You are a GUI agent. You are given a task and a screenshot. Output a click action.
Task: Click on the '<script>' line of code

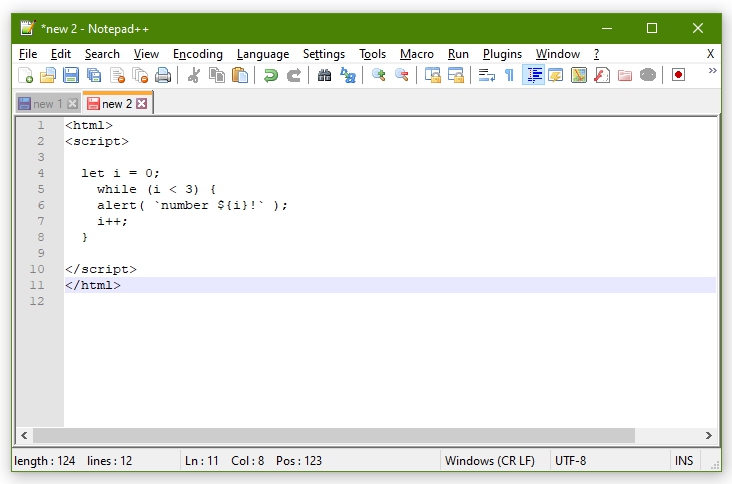[97, 141]
